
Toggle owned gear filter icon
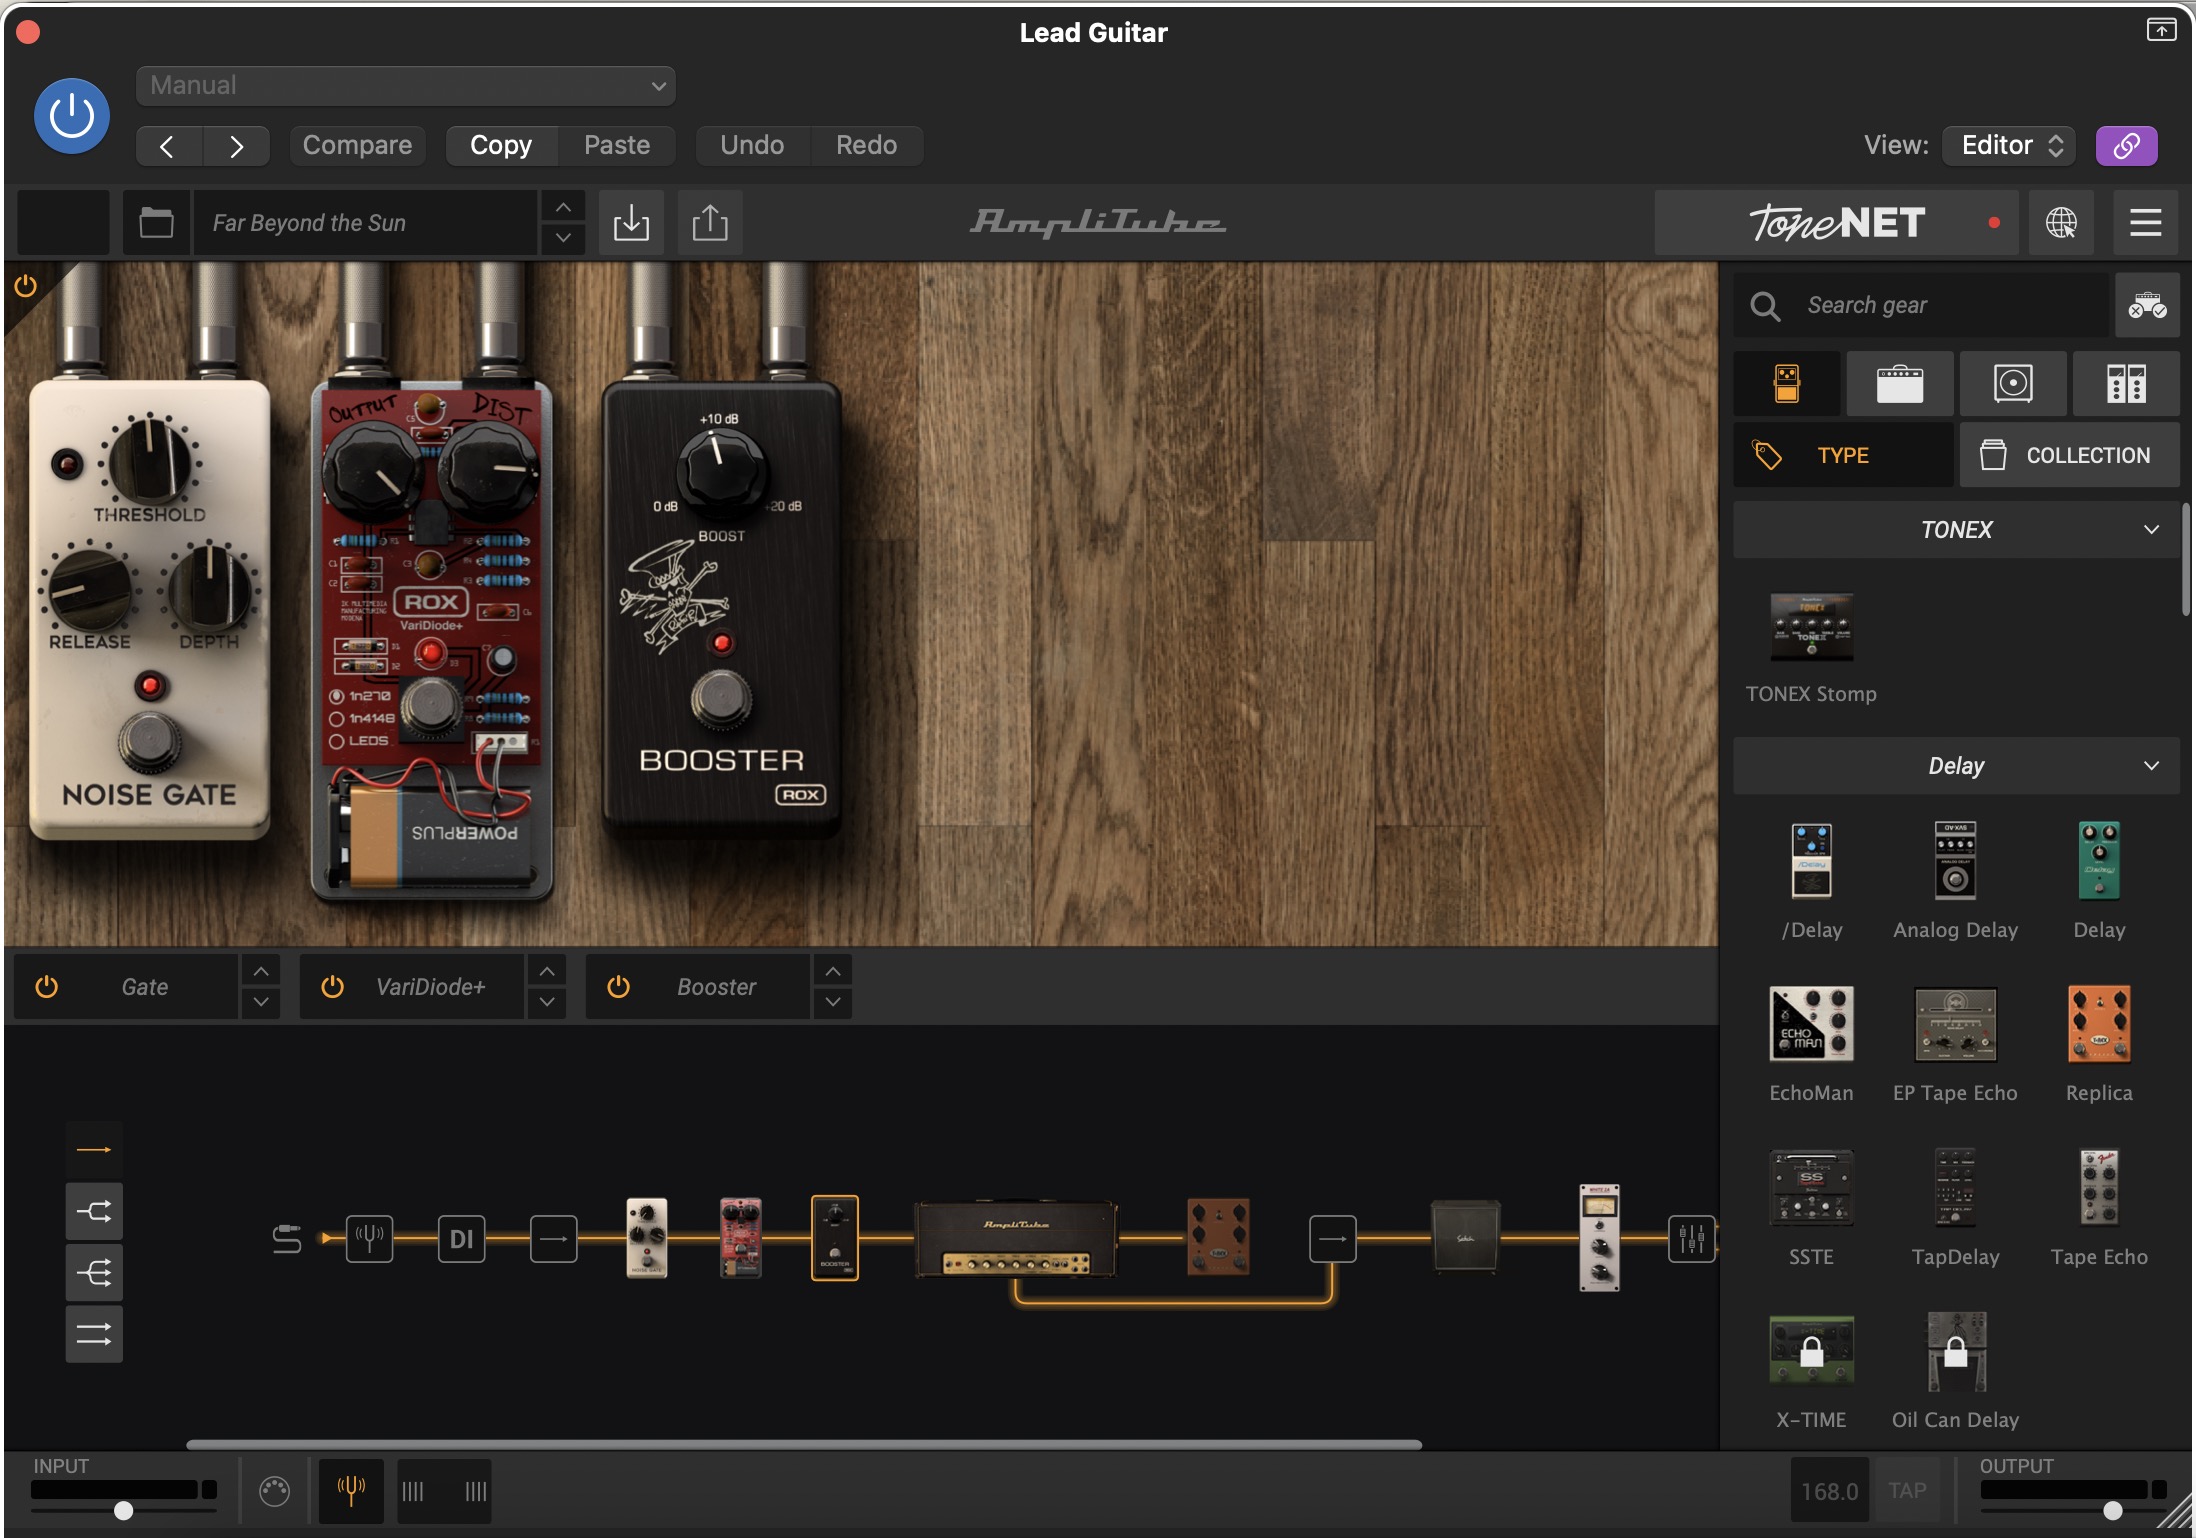point(2147,305)
